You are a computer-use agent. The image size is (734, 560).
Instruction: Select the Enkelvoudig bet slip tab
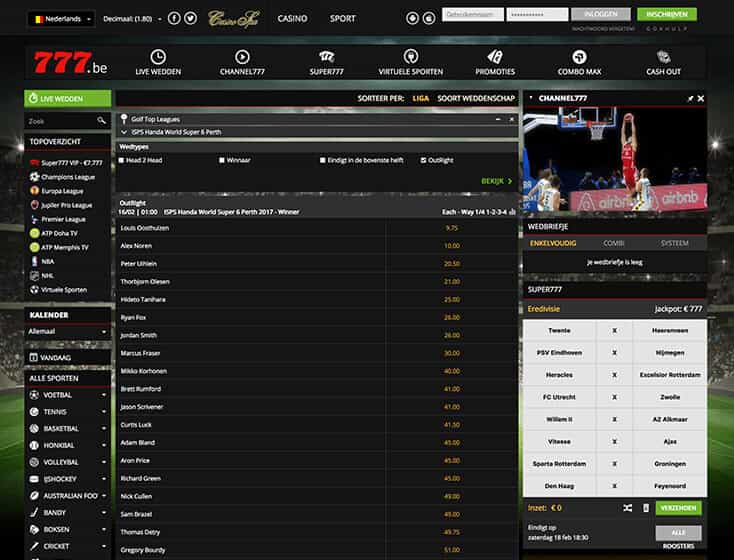click(x=553, y=243)
